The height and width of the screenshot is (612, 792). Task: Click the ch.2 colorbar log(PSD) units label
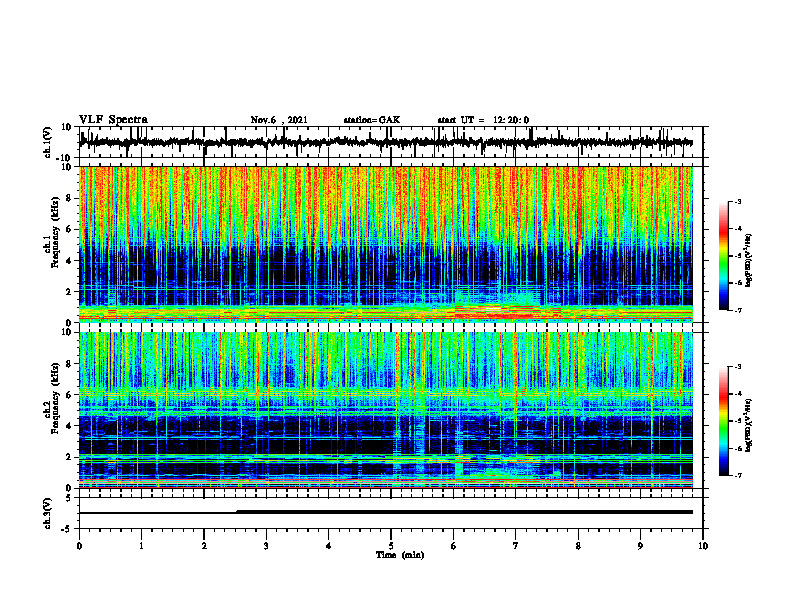[x=749, y=425]
